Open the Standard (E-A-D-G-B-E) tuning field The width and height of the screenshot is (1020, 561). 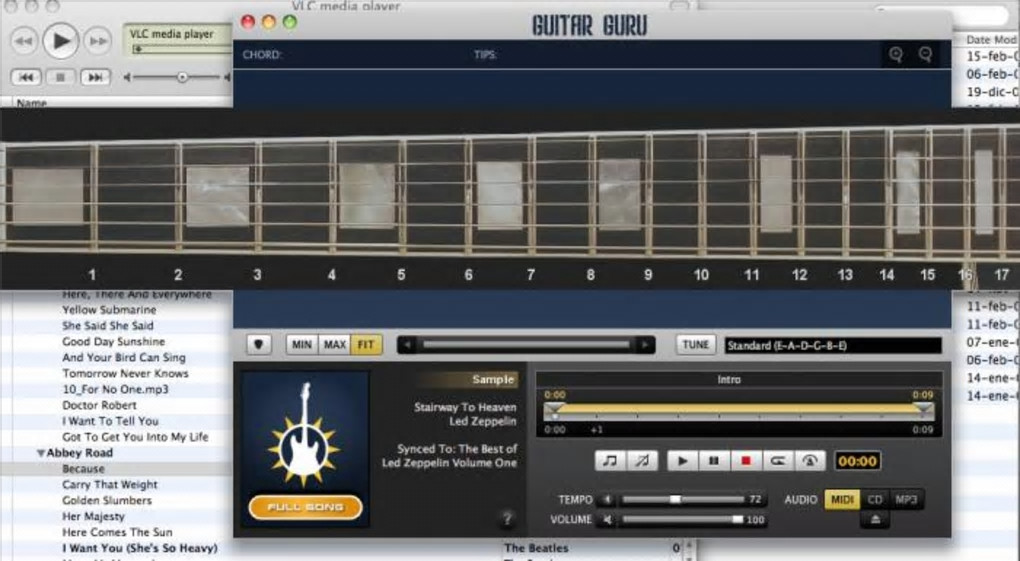(x=833, y=346)
